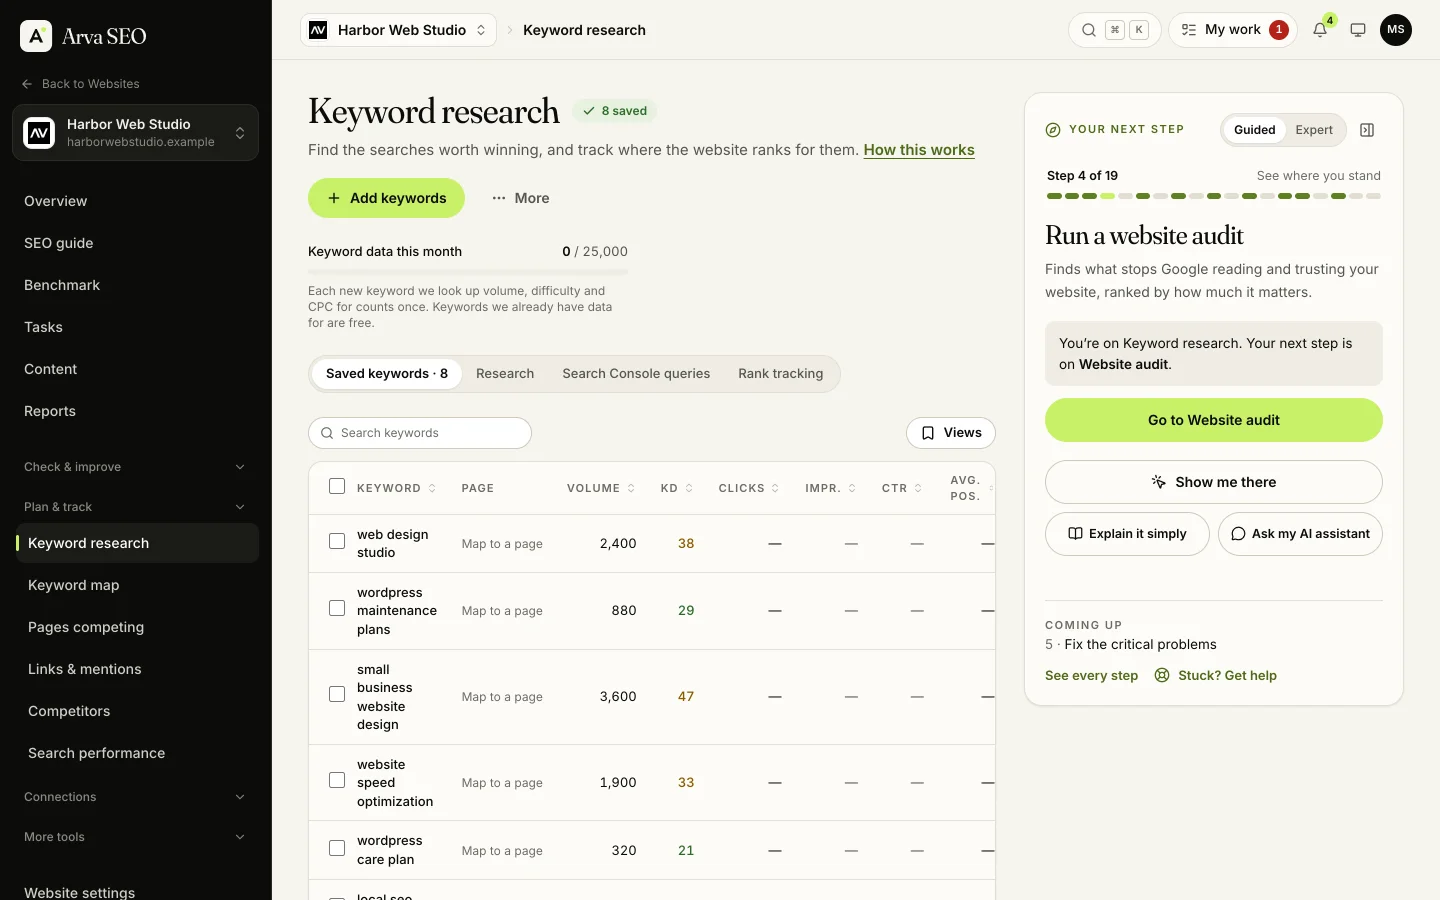
Task: Switch to the Rank tracking tab
Action: [x=781, y=374]
